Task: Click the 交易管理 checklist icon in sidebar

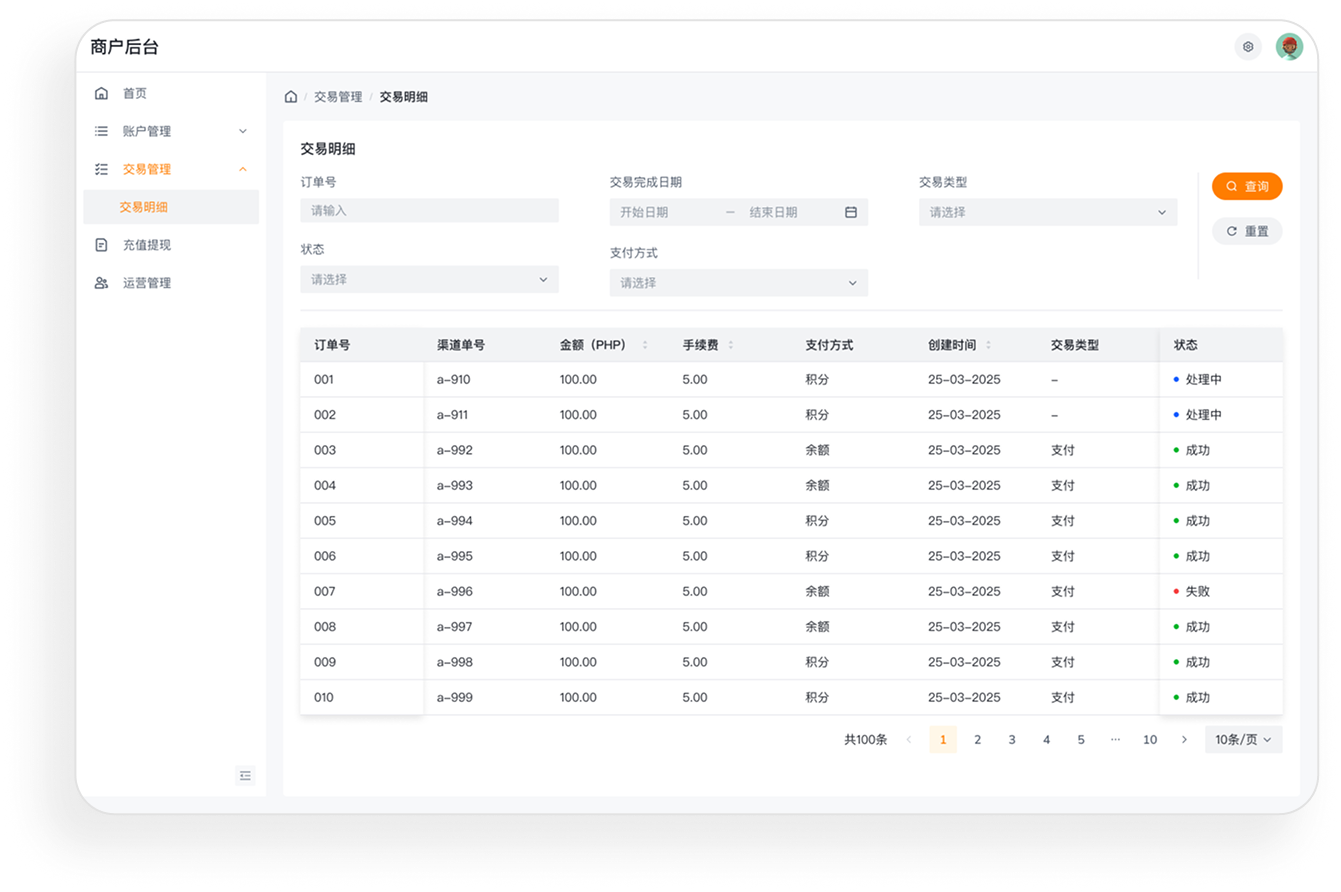Action: pos(101,169)
